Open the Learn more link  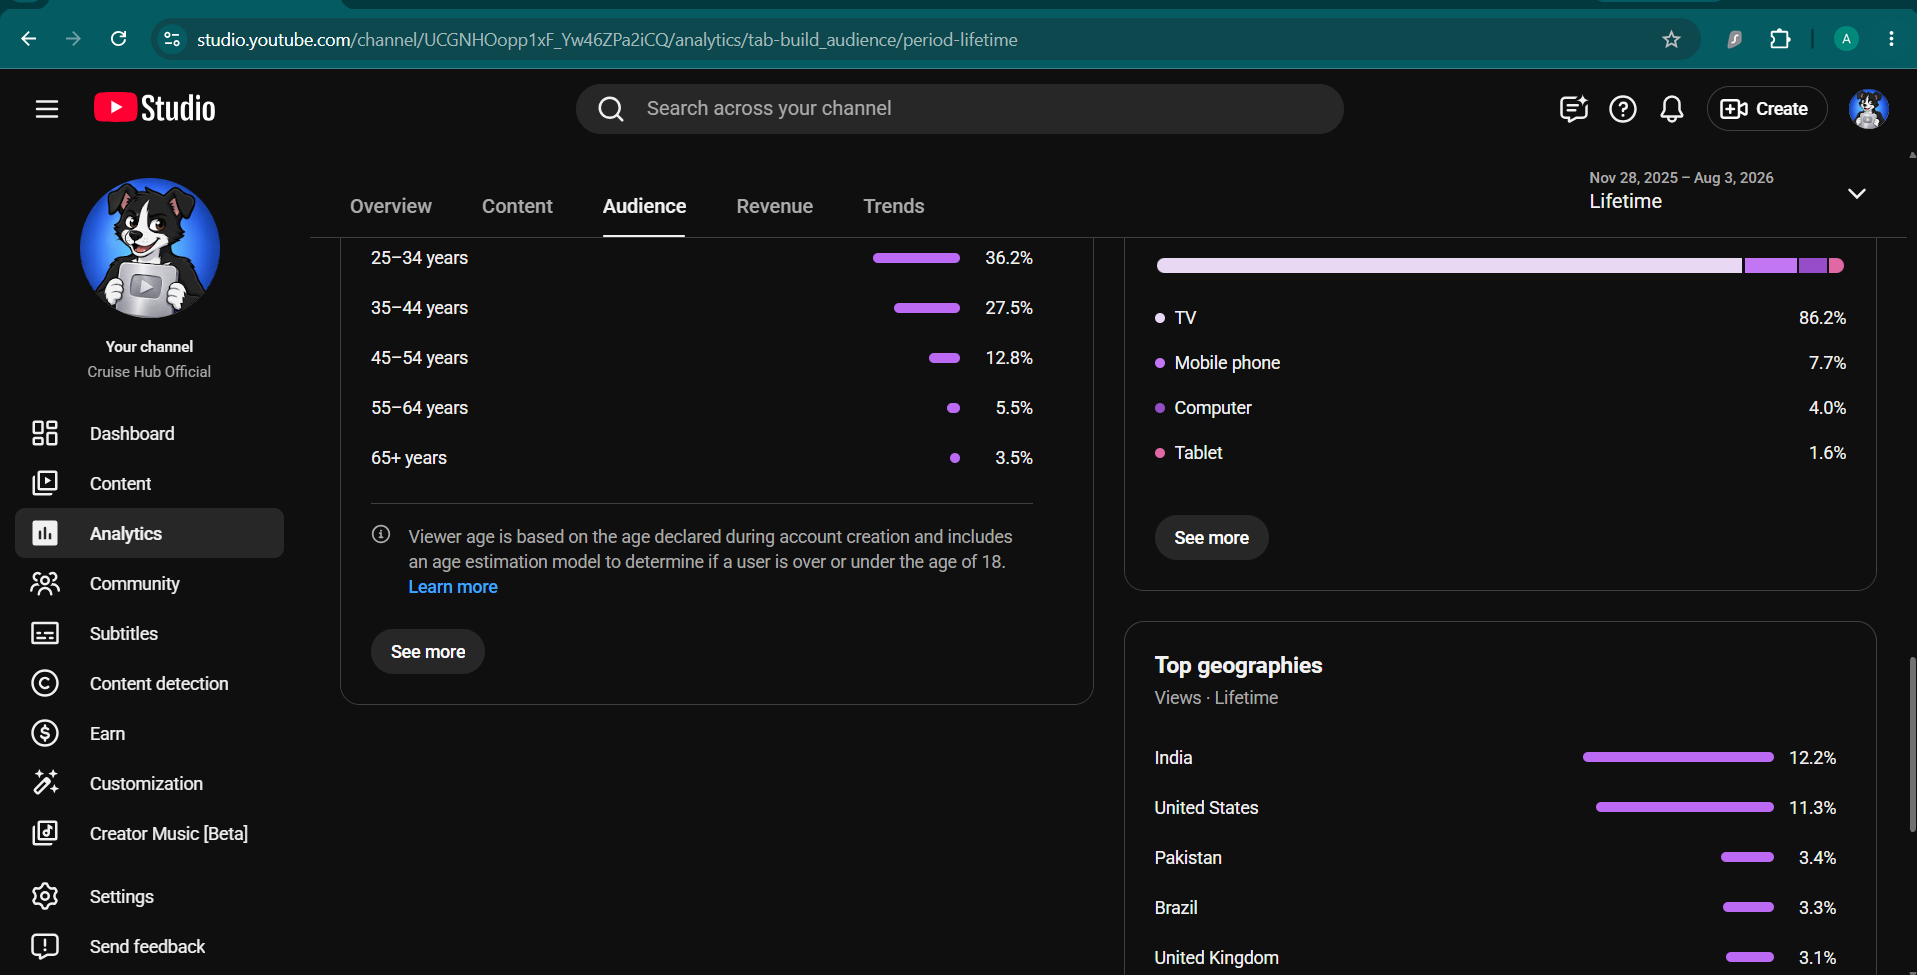coord(453,587)
